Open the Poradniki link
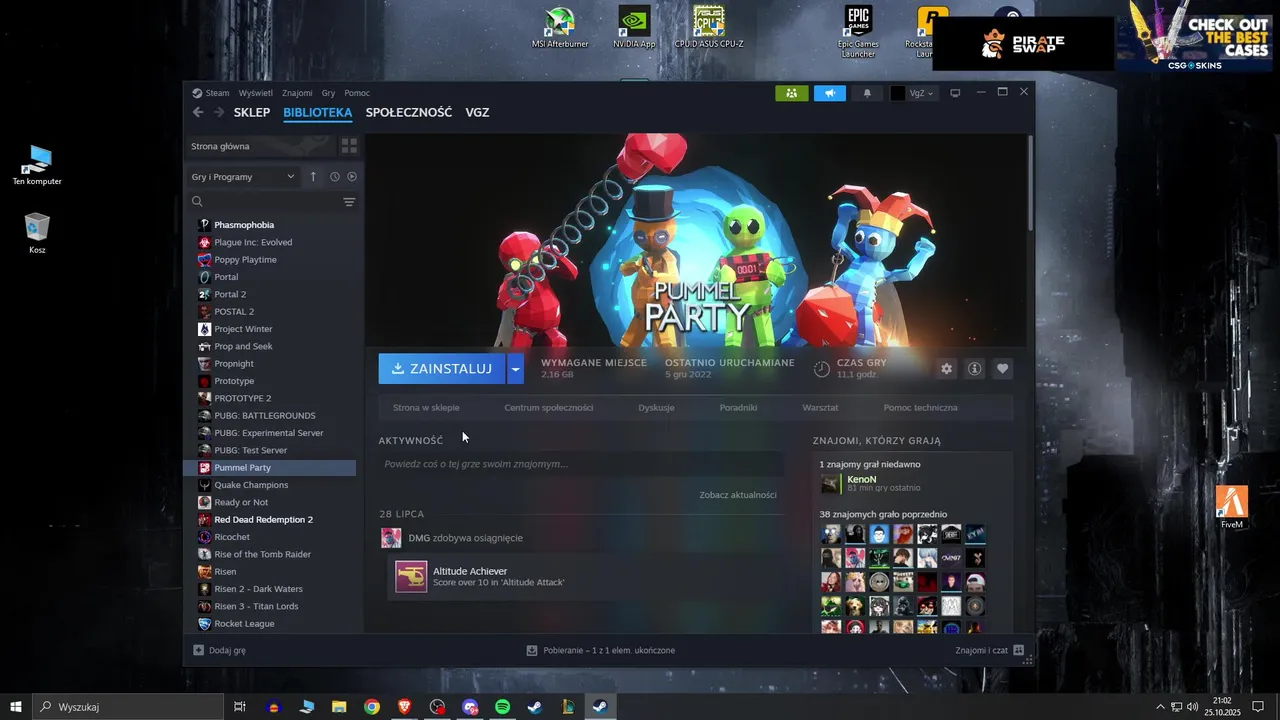The width and height of the screenshot is (1280, 720). 738,408
